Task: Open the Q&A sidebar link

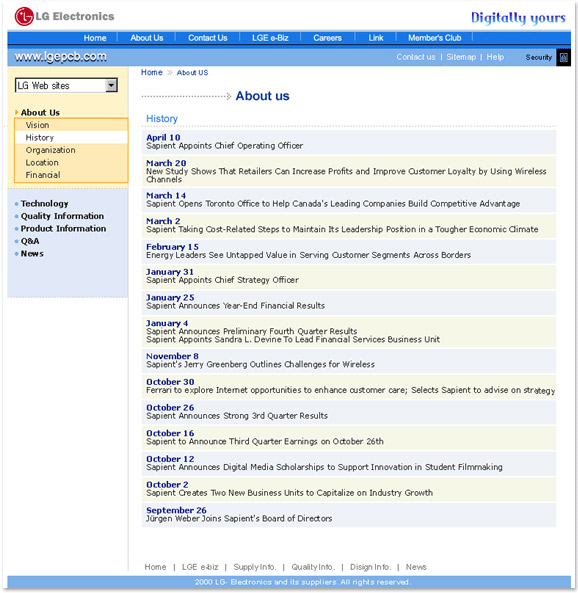Action: tap(30, 241)
